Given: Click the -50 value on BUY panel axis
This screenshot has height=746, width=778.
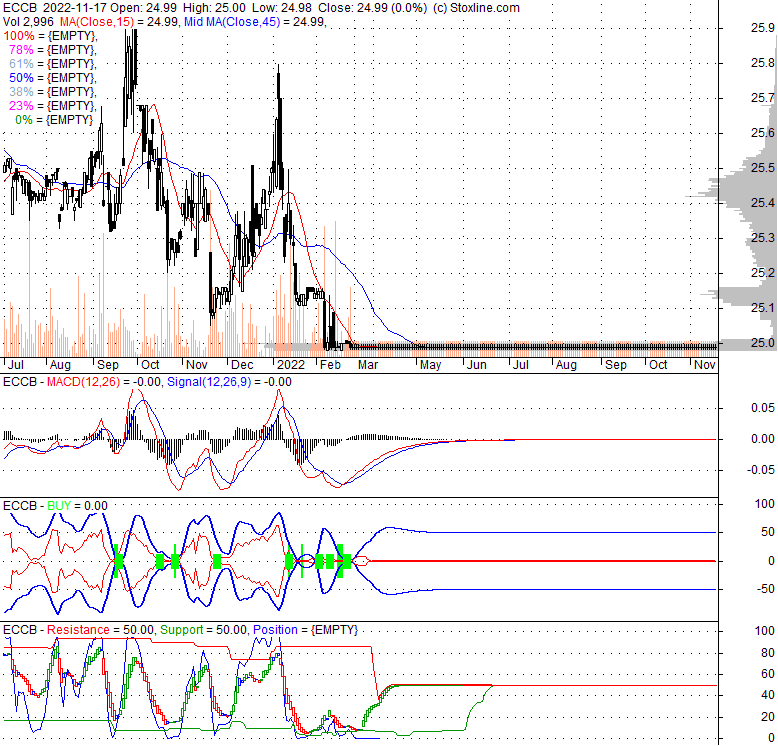Looking at the screenshot, I should coord(766,589).
